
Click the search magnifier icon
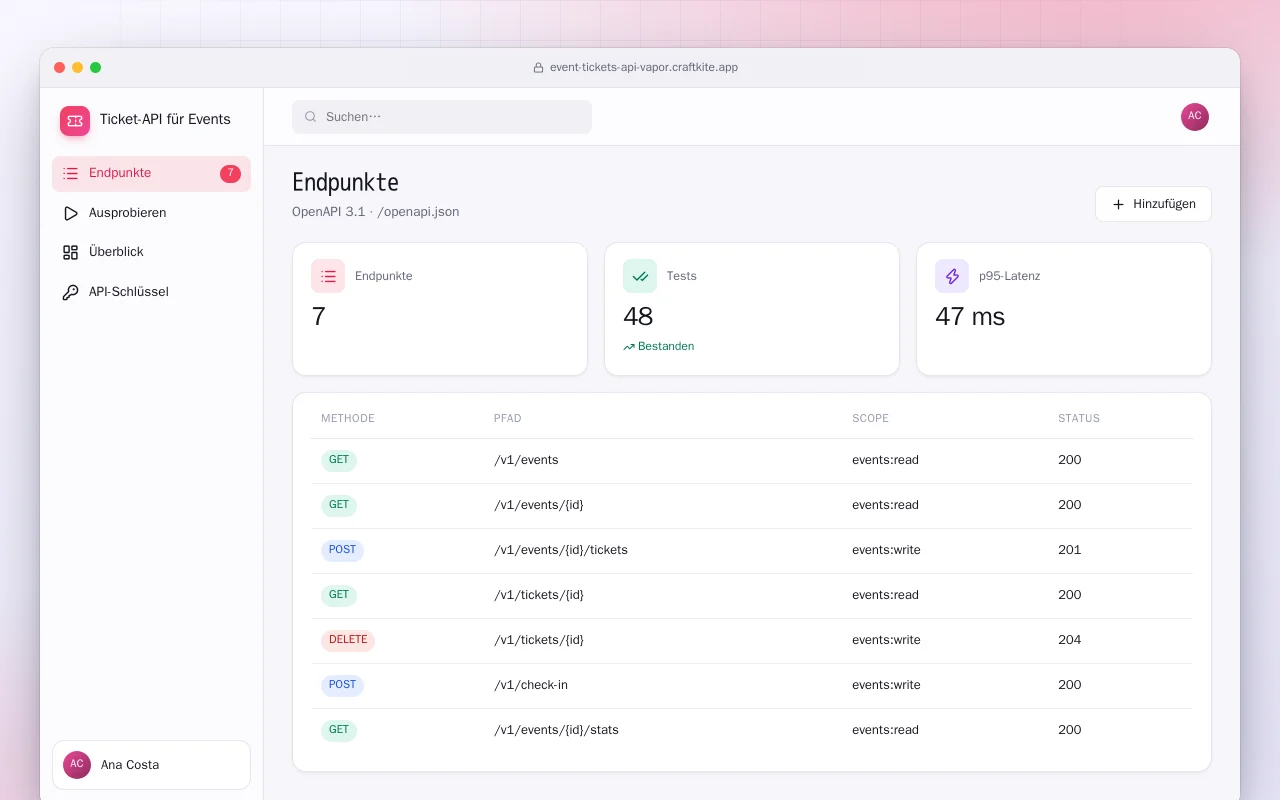311,117
